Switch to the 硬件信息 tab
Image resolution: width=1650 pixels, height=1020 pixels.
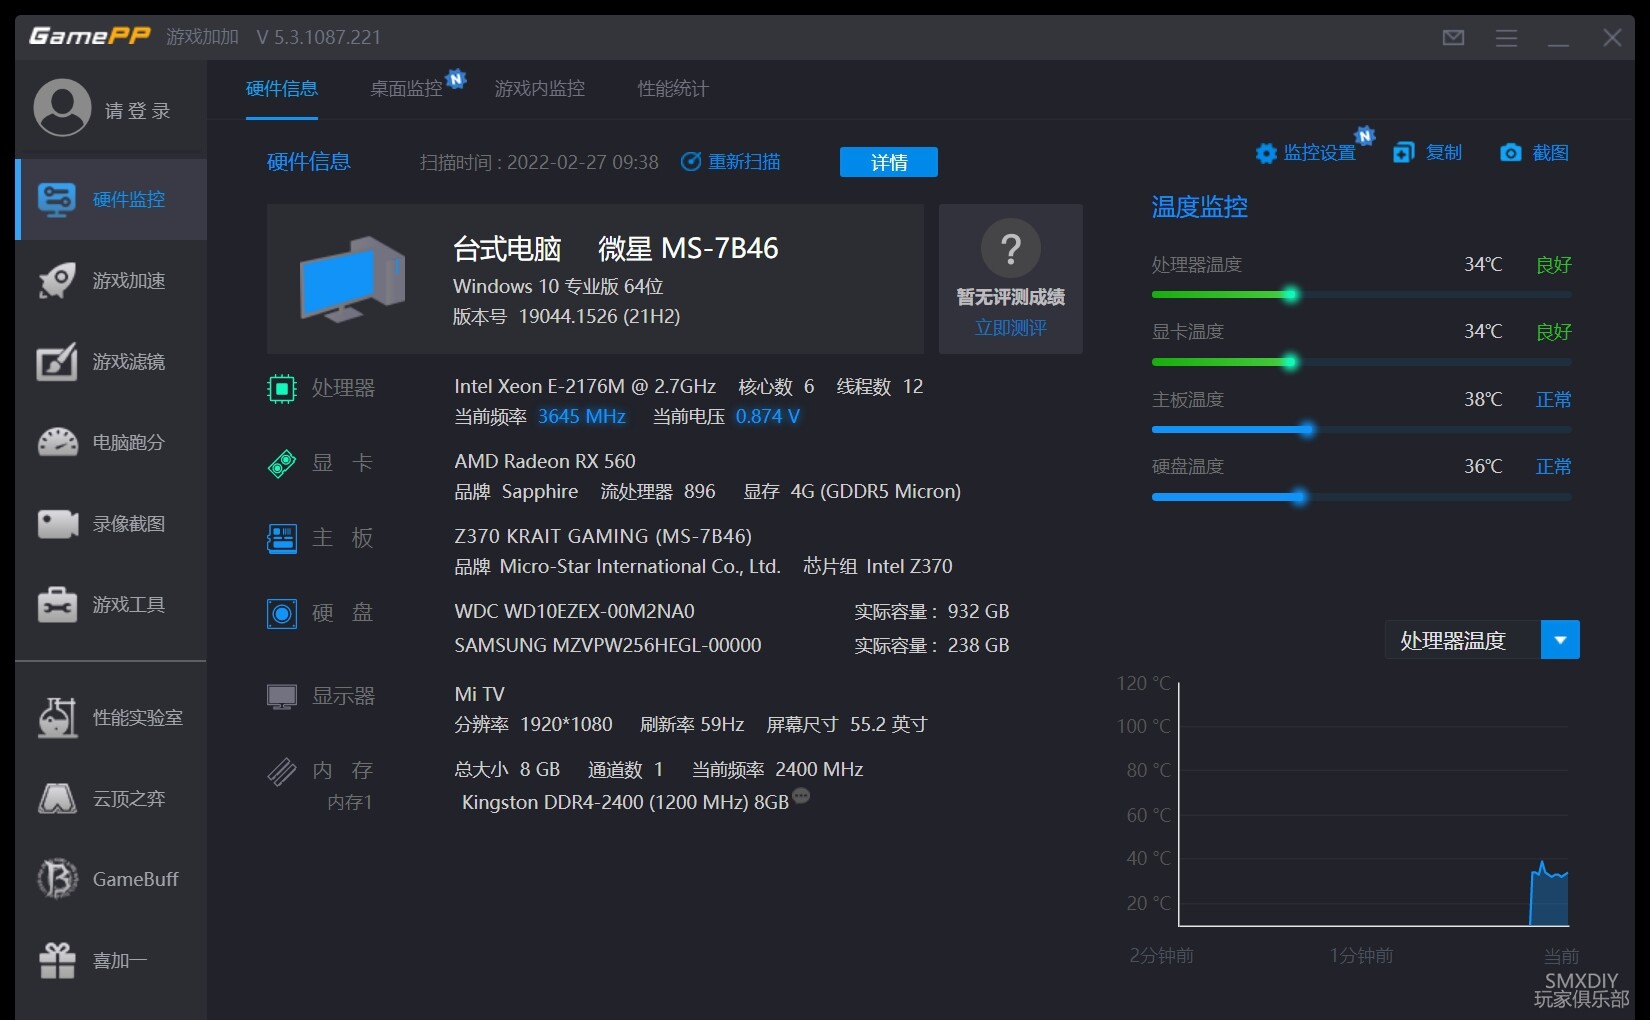click(x=282, y=89)
